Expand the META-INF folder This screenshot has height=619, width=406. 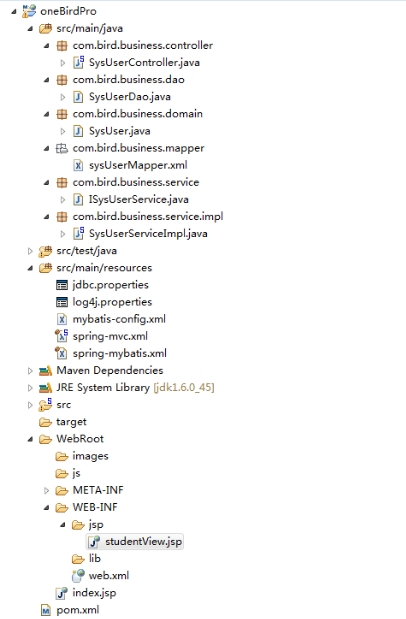click(47, 491)
